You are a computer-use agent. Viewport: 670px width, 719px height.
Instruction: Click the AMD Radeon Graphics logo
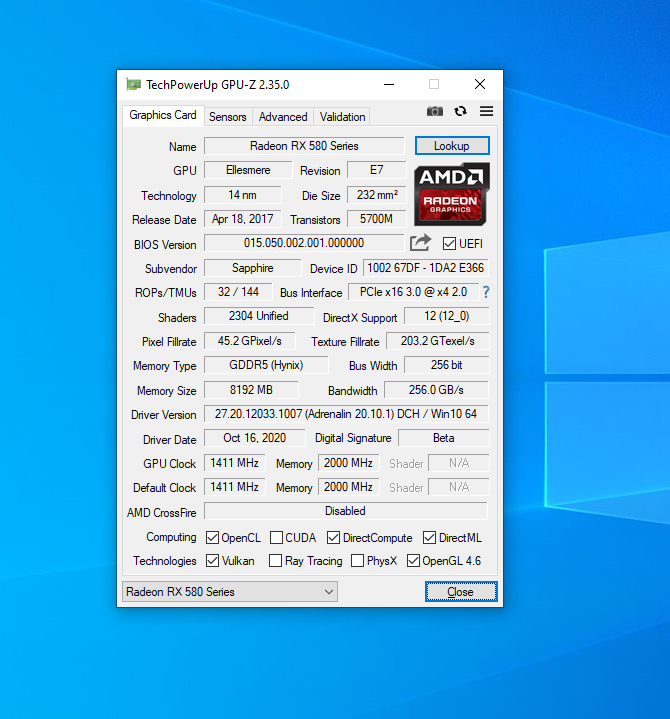click(x=452, y=194)
